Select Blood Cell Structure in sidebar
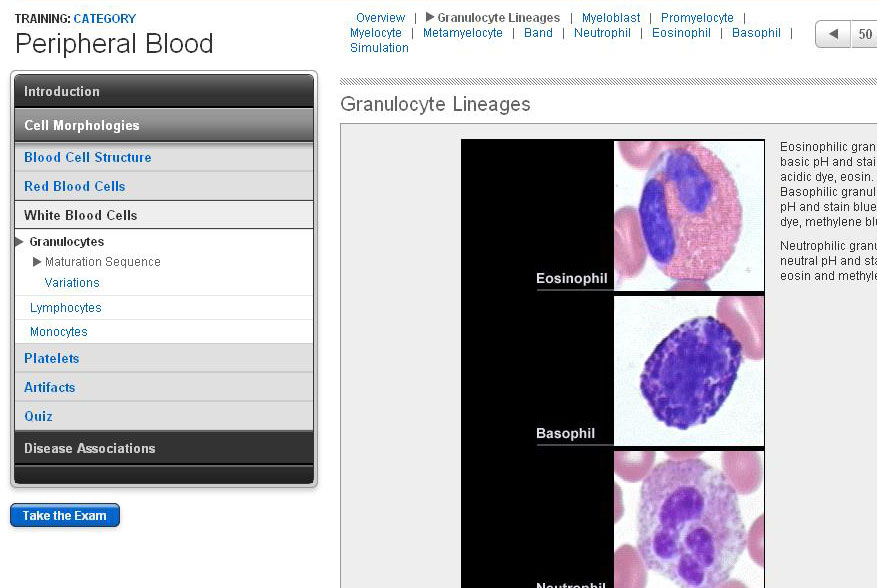This screenshot has height=588, width=877. (x=88, y=157)
